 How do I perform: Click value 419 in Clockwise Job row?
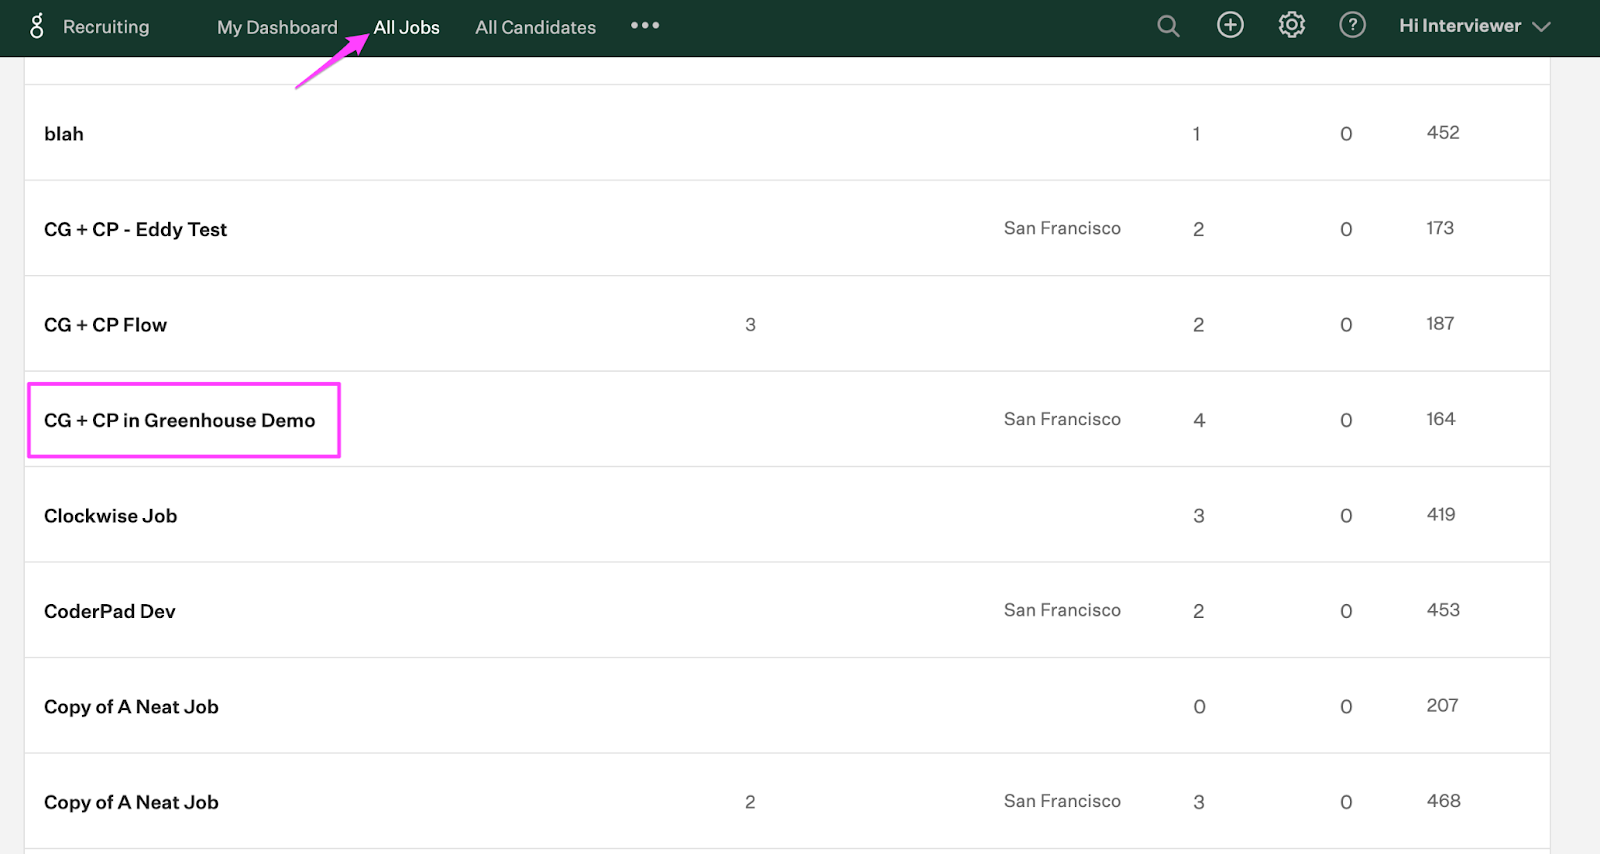pyautogui.click(x=1441, y=514)
